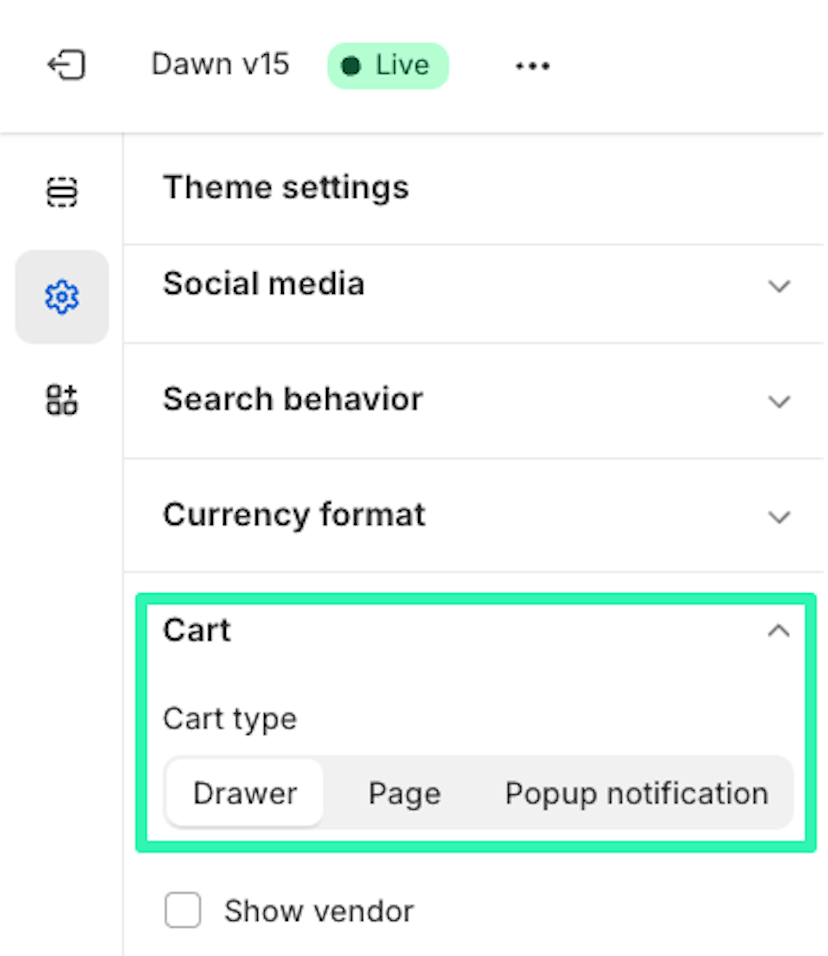828x956 pixels.
Task: Enable the Show vendor checkbox
Action: [x=183, y=910]
